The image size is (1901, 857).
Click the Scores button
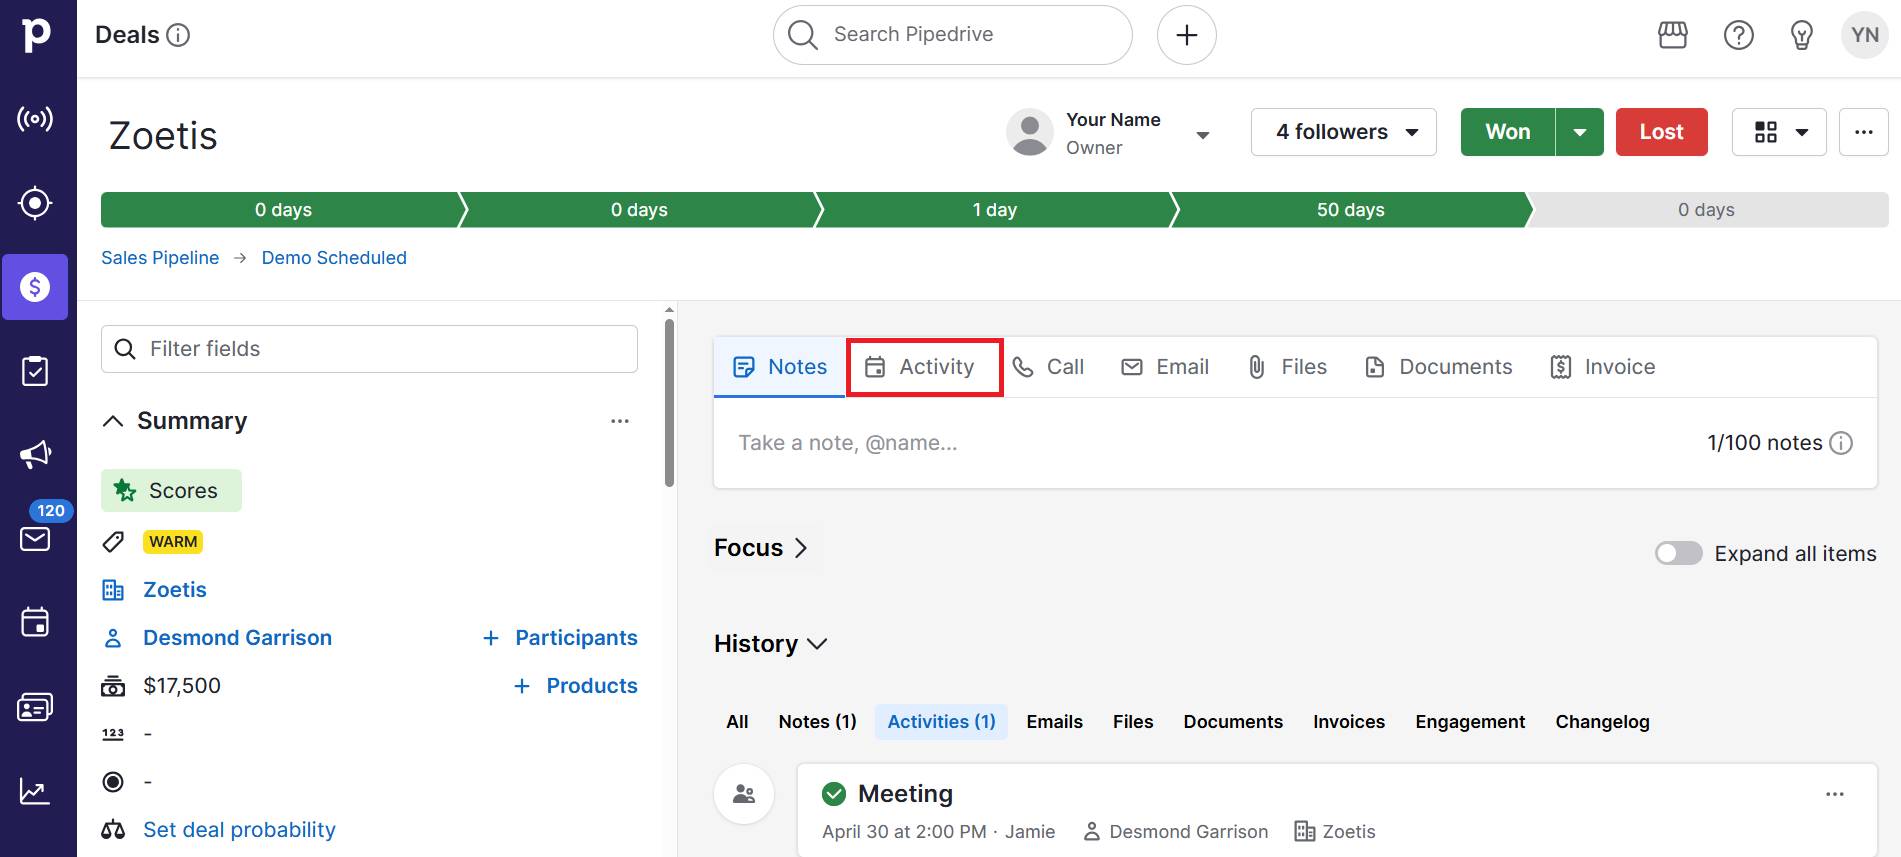(x=171, y=491)
